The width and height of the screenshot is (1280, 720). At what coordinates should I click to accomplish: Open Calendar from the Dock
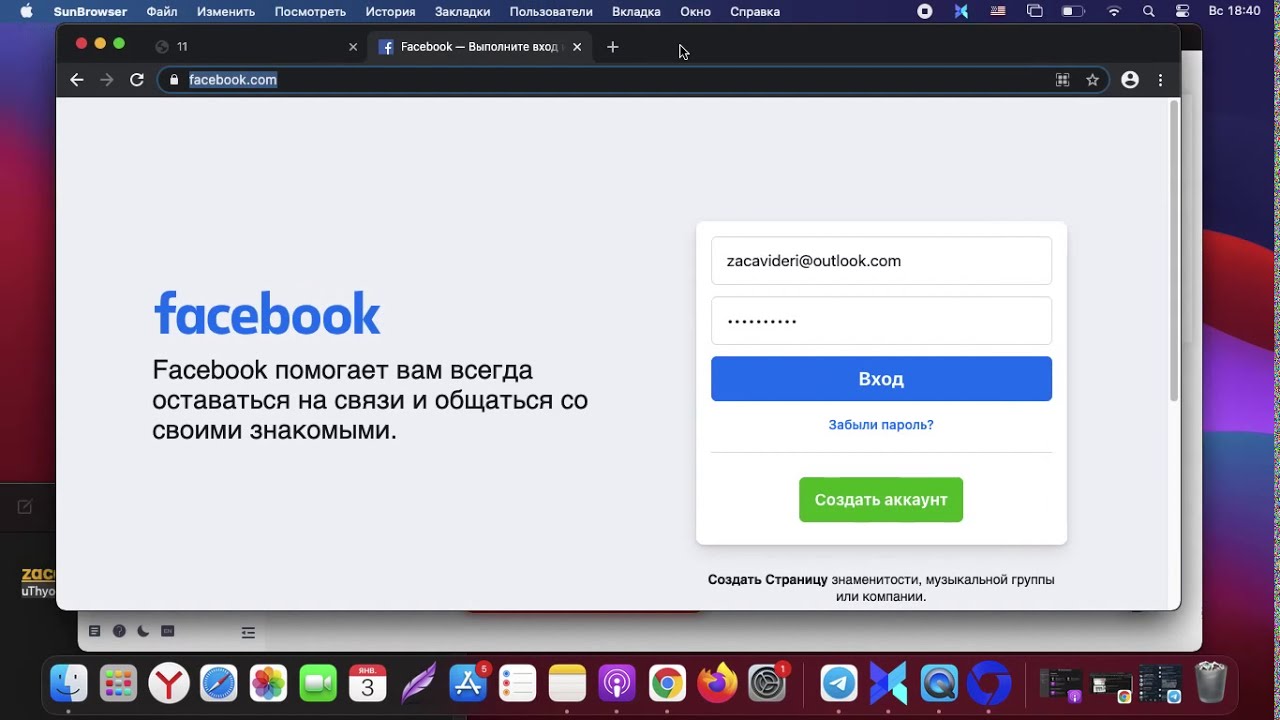click(x=368, y=684)
